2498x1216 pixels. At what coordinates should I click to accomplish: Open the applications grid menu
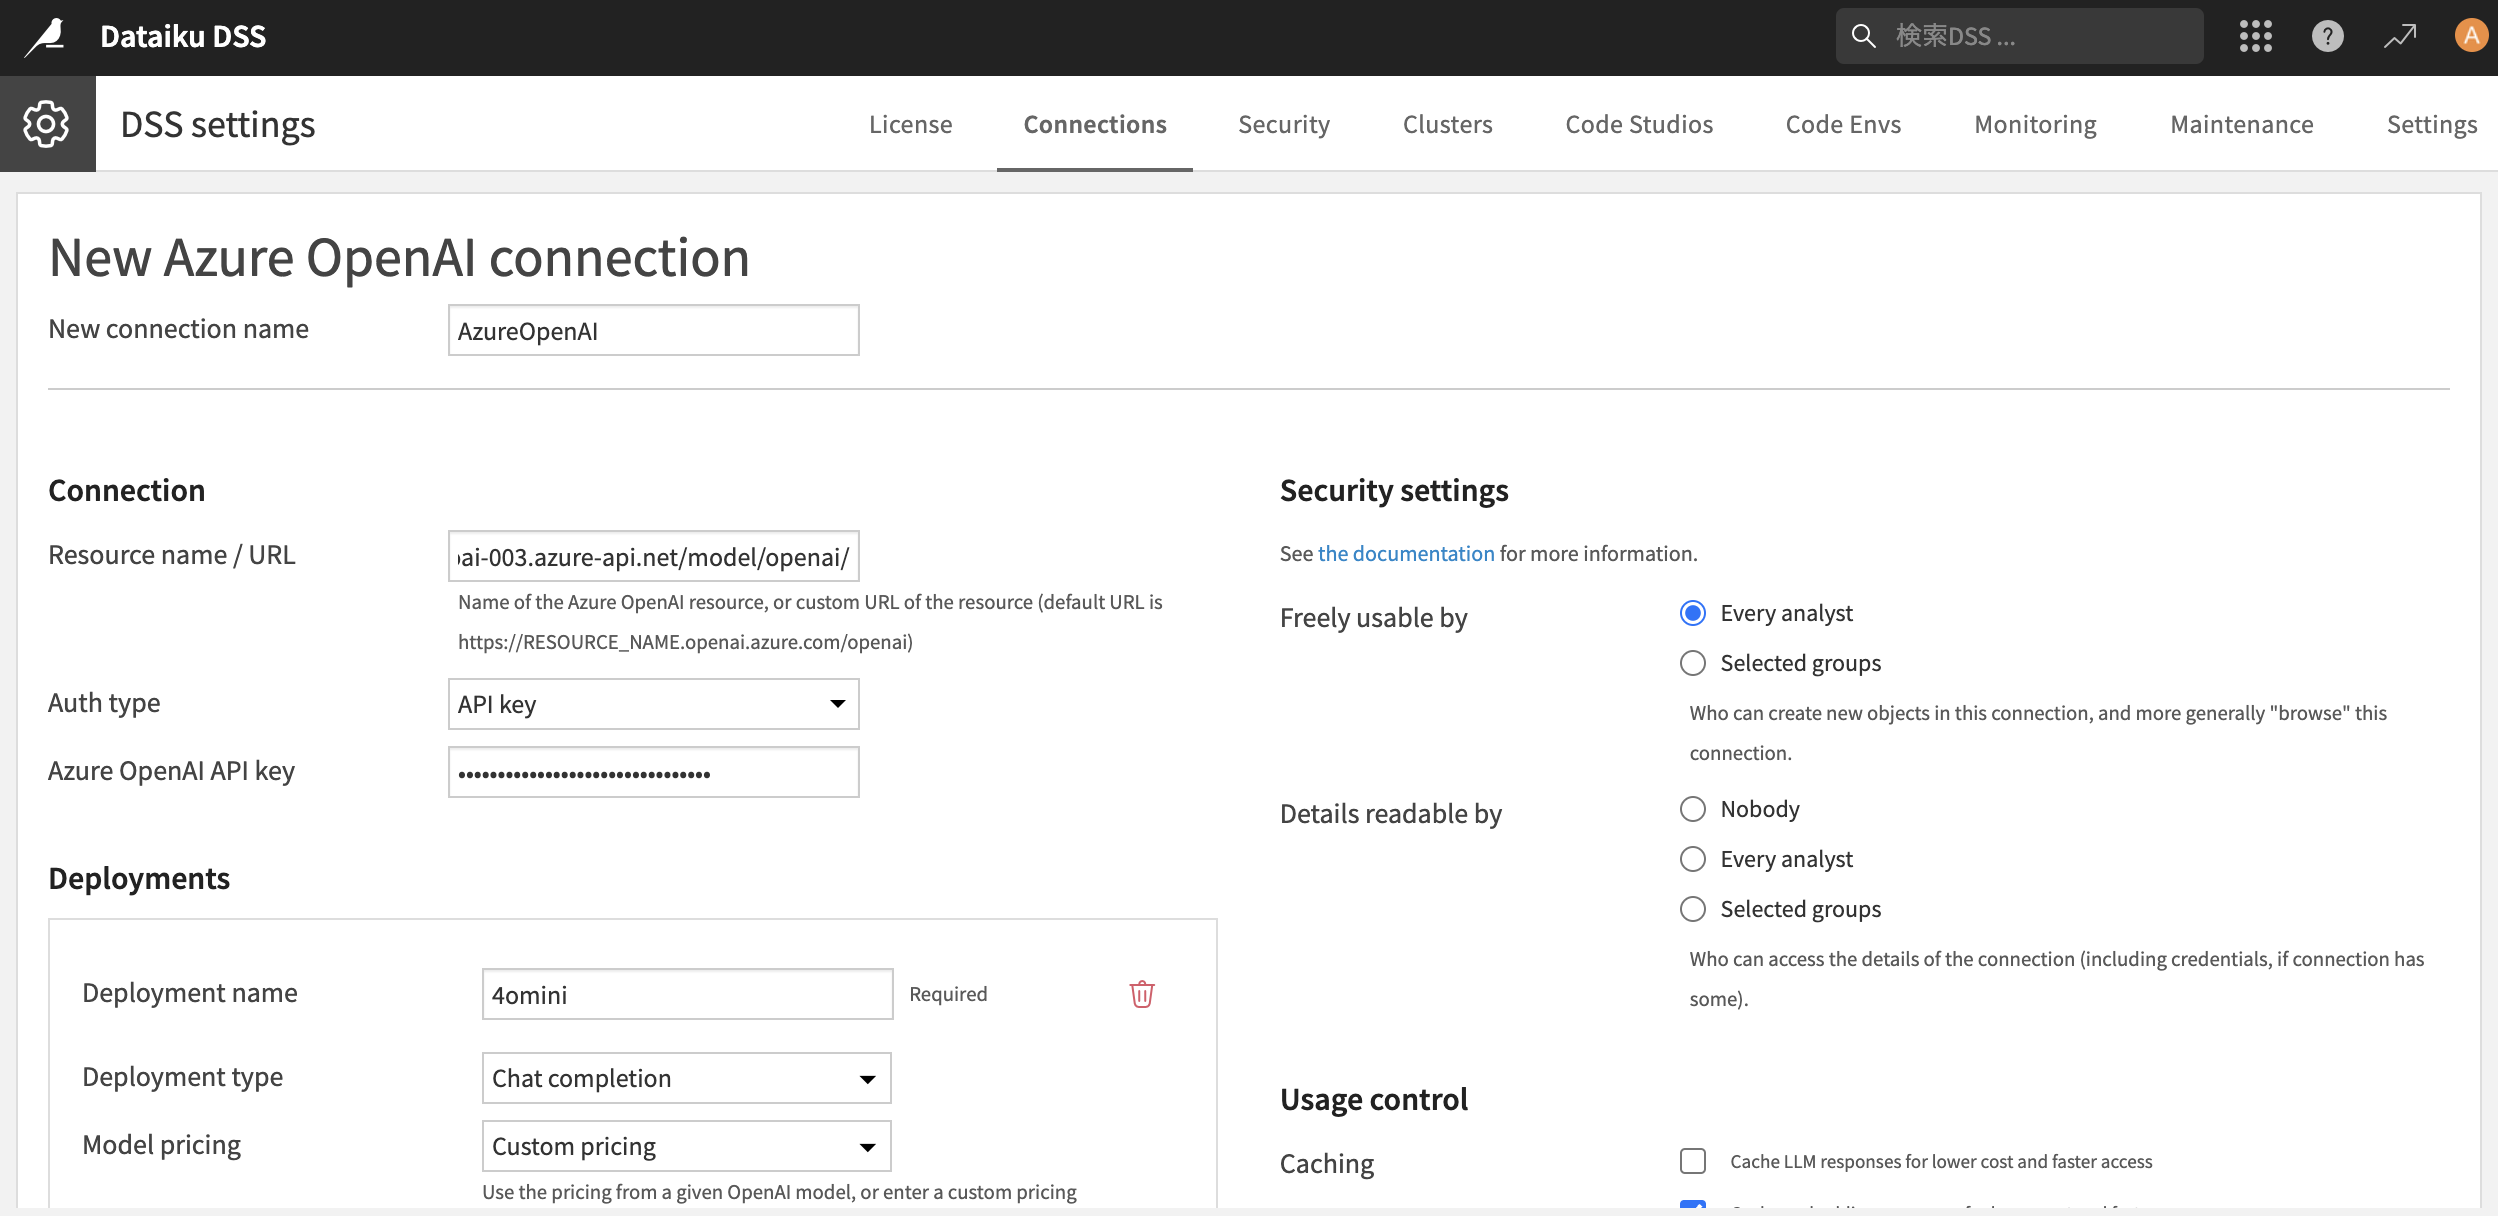[2255, 37]
